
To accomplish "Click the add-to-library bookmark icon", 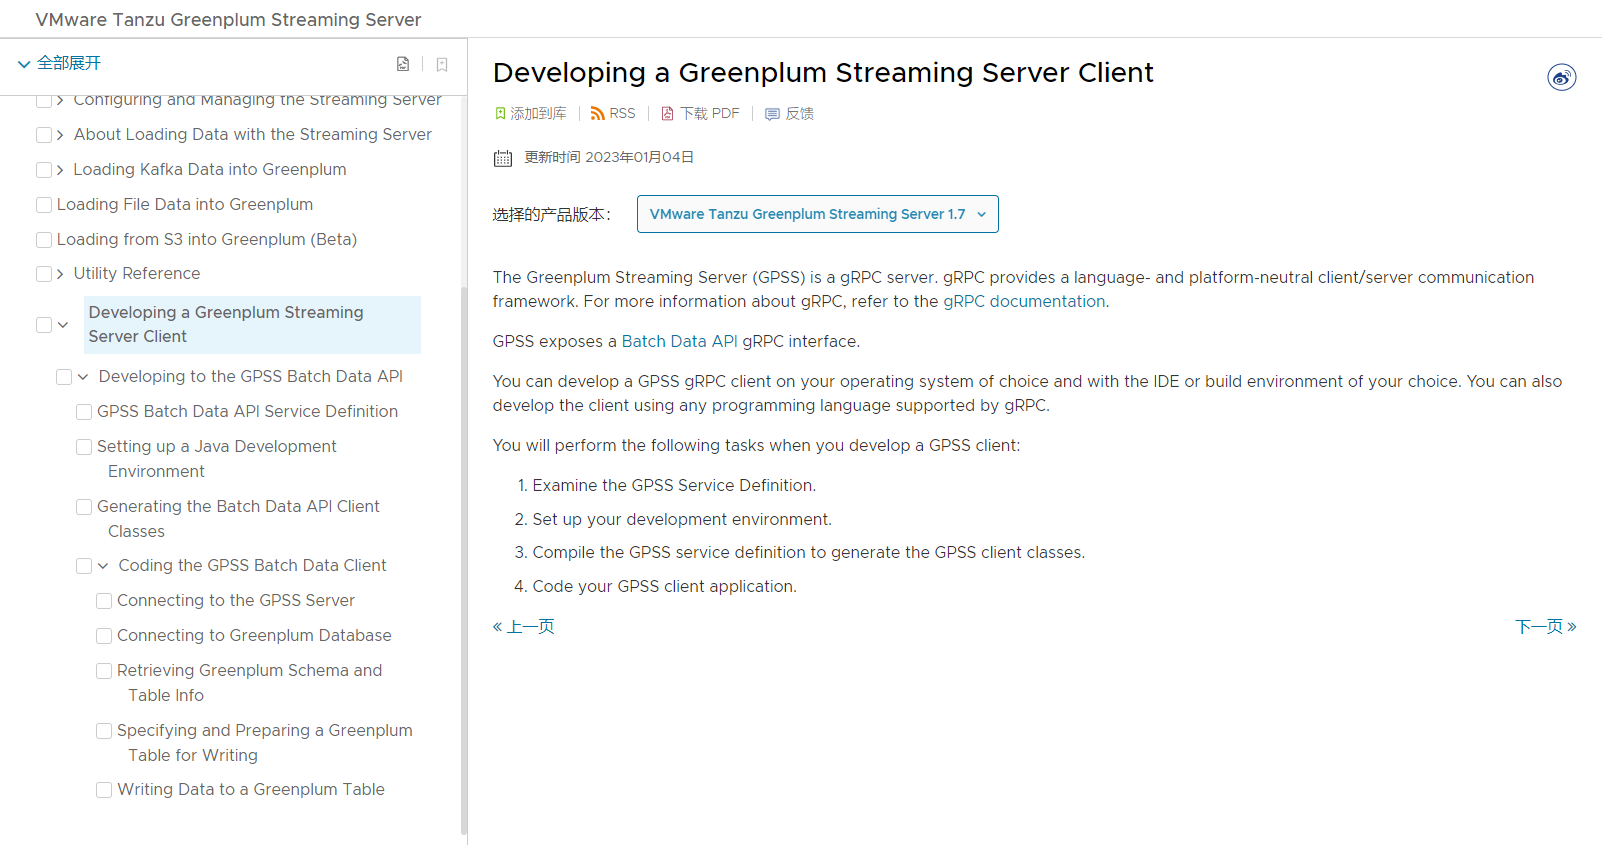I will pos(500,114).
